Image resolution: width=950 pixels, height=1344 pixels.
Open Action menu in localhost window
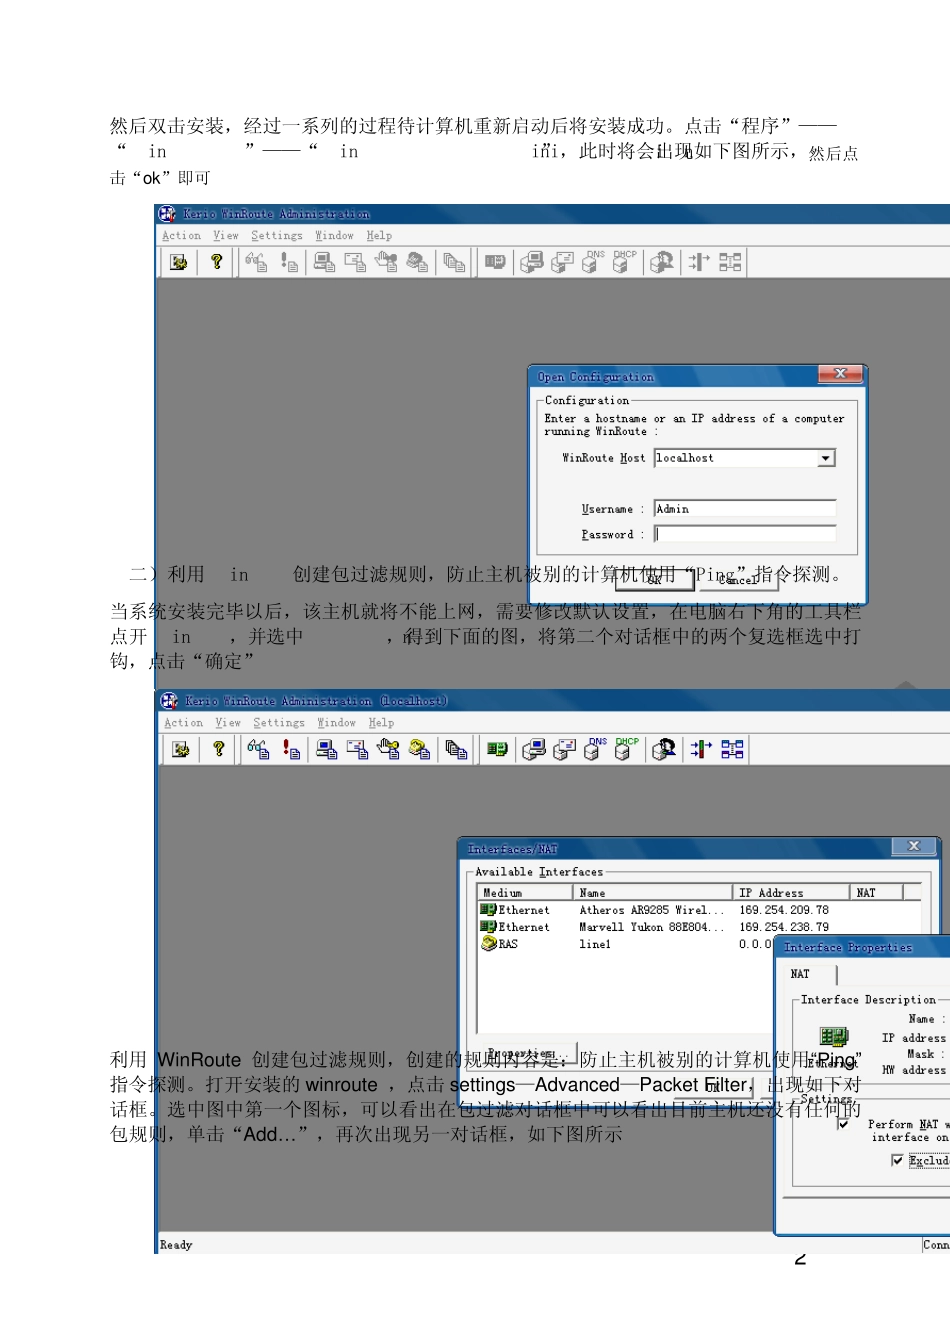point(184,723)
